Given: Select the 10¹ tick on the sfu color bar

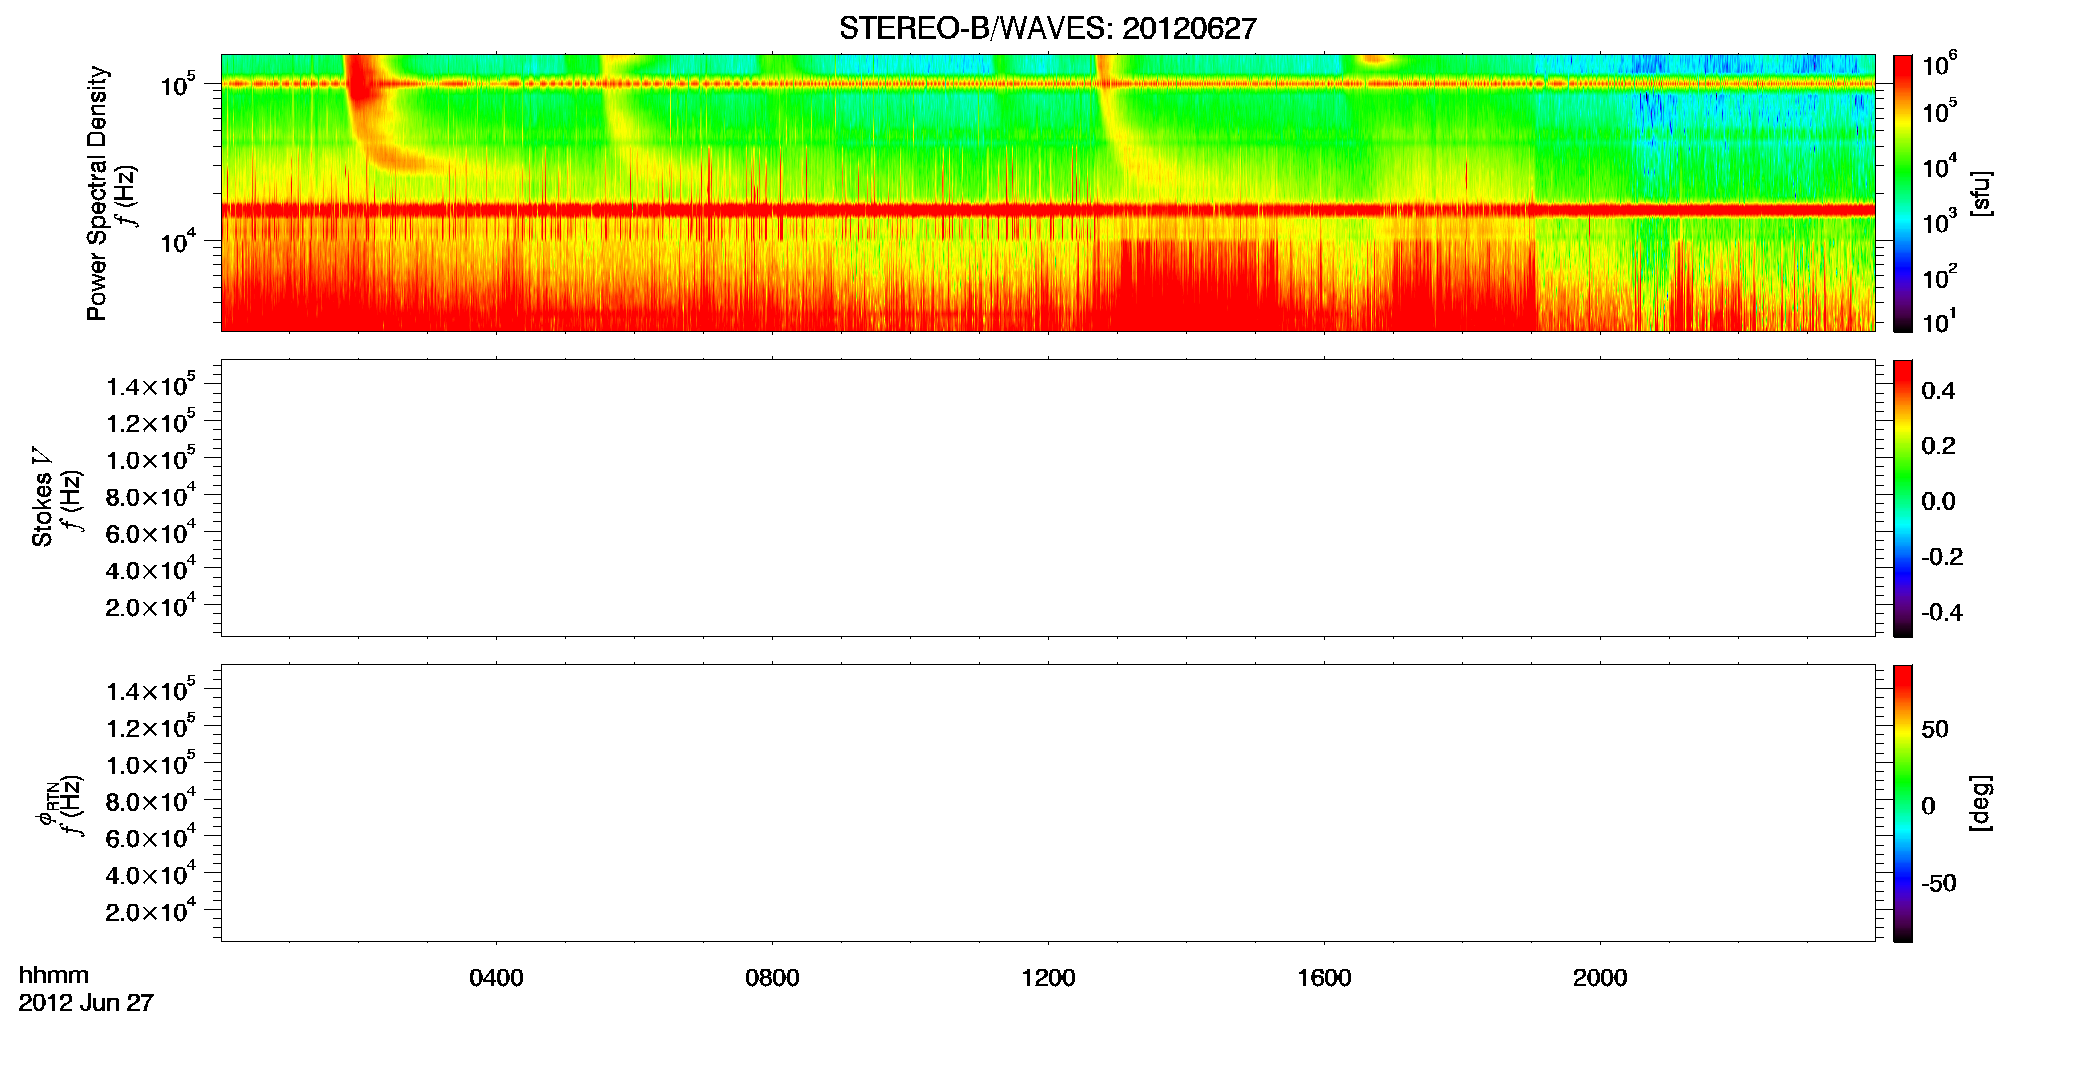Looking at the screenshot, I should pos(1939,321).
